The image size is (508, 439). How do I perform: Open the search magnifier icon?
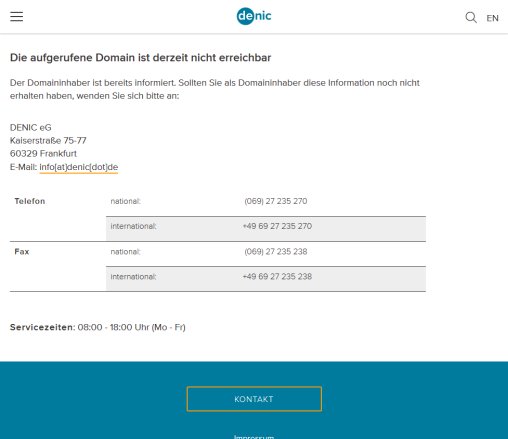[x=471, y=17]
